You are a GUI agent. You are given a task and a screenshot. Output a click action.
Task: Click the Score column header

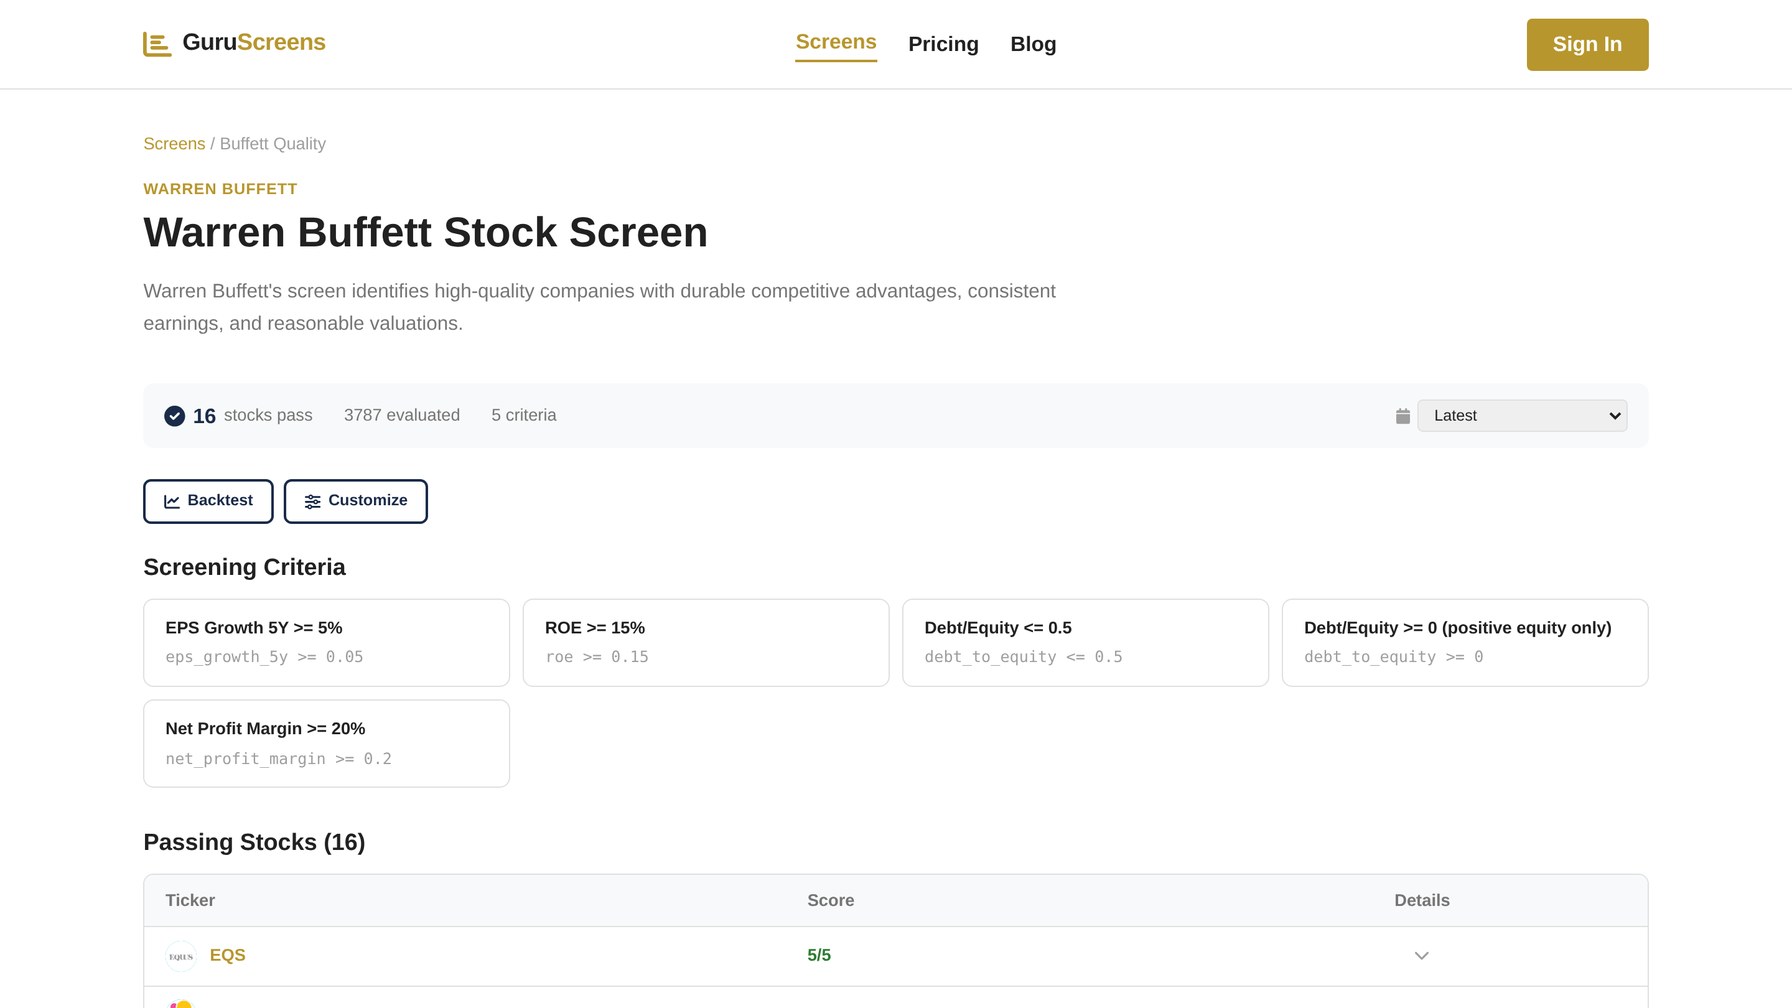tap(831, 901)
